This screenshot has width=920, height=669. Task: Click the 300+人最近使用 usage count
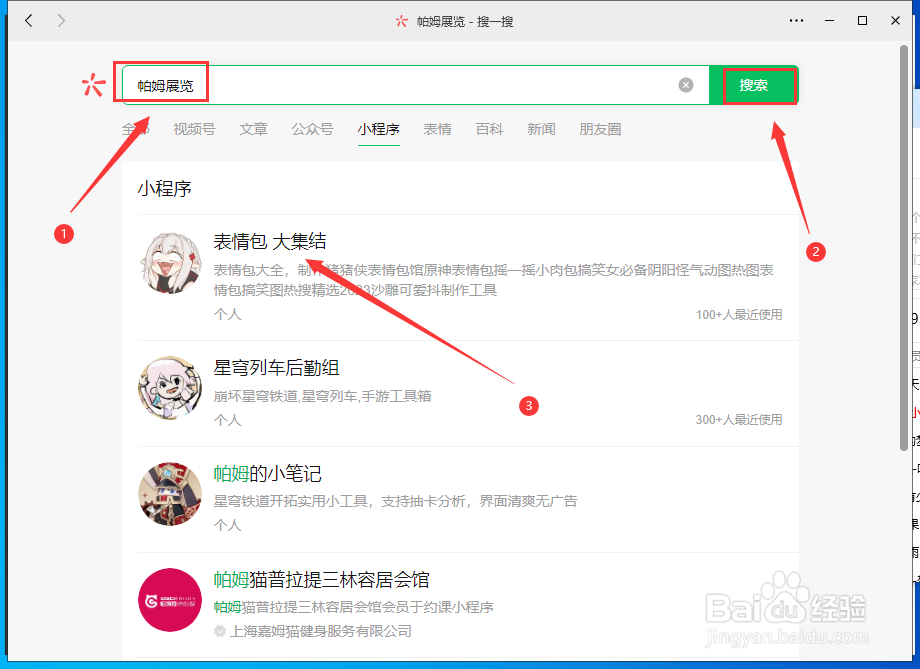(x=739, y=420)
